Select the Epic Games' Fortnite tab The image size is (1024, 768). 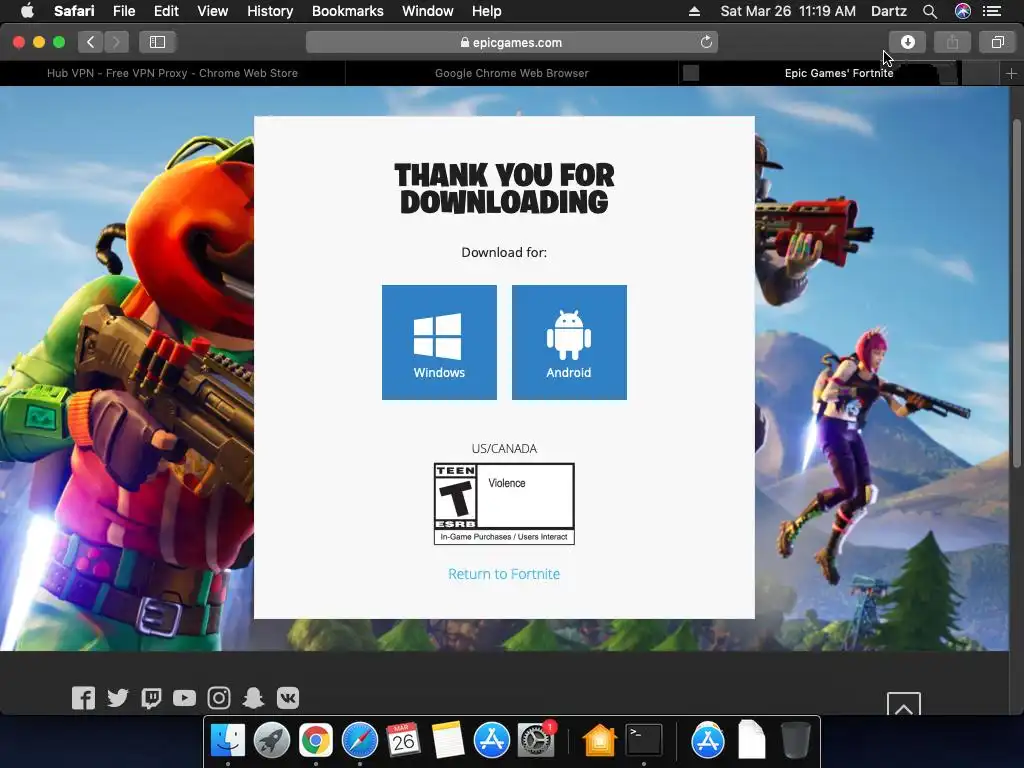point(839,73)
